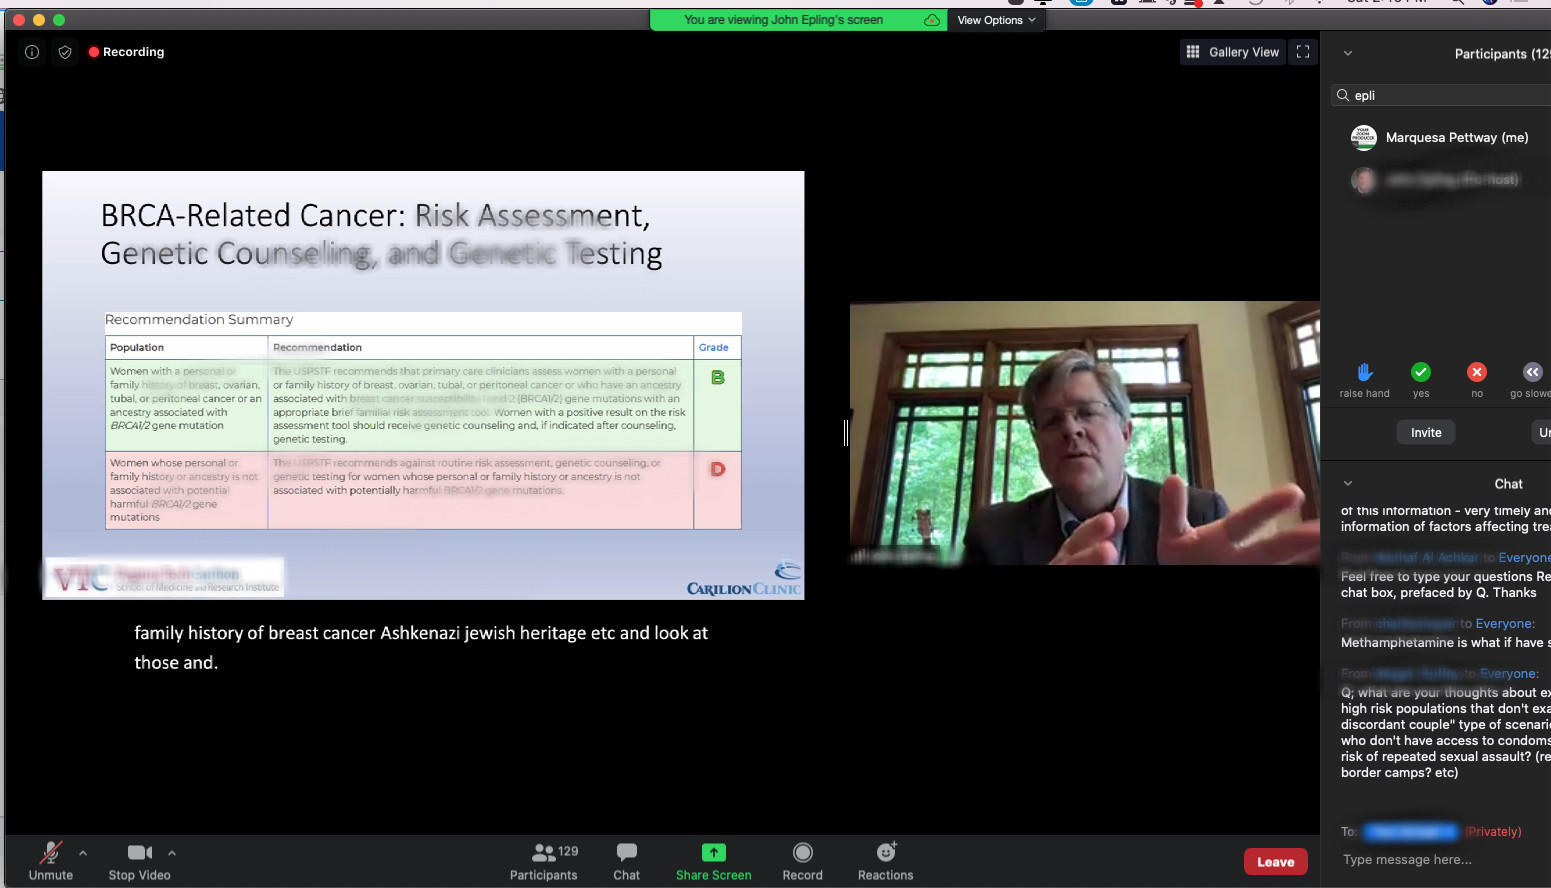Click the red grade 'D' cell

pyautogui.click(x=717, y=490)
